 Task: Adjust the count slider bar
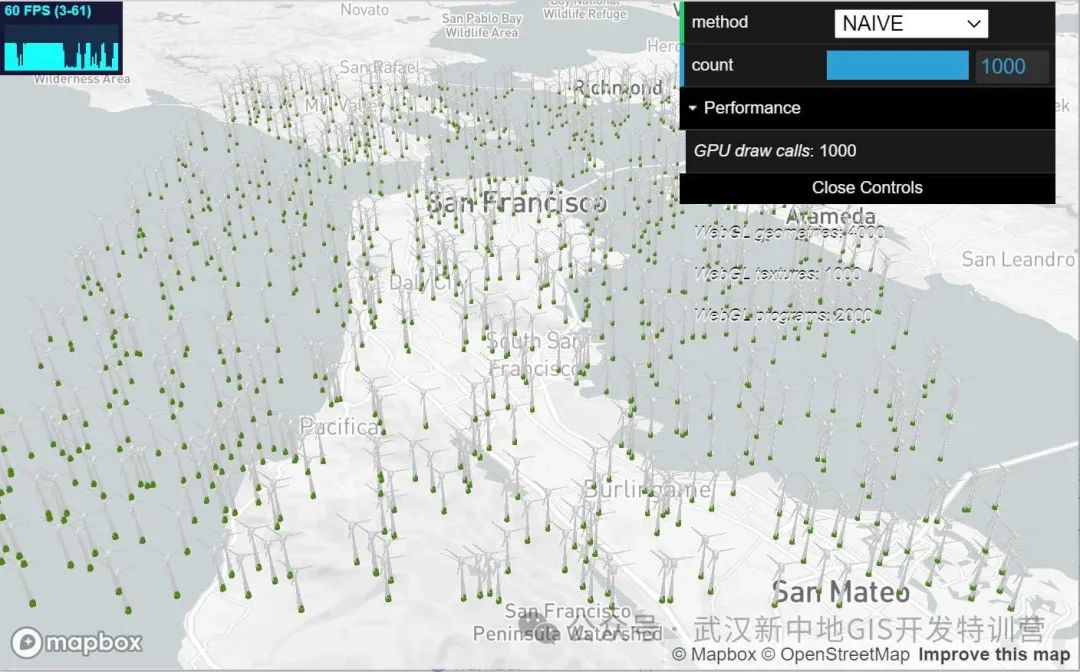(897, 65)
